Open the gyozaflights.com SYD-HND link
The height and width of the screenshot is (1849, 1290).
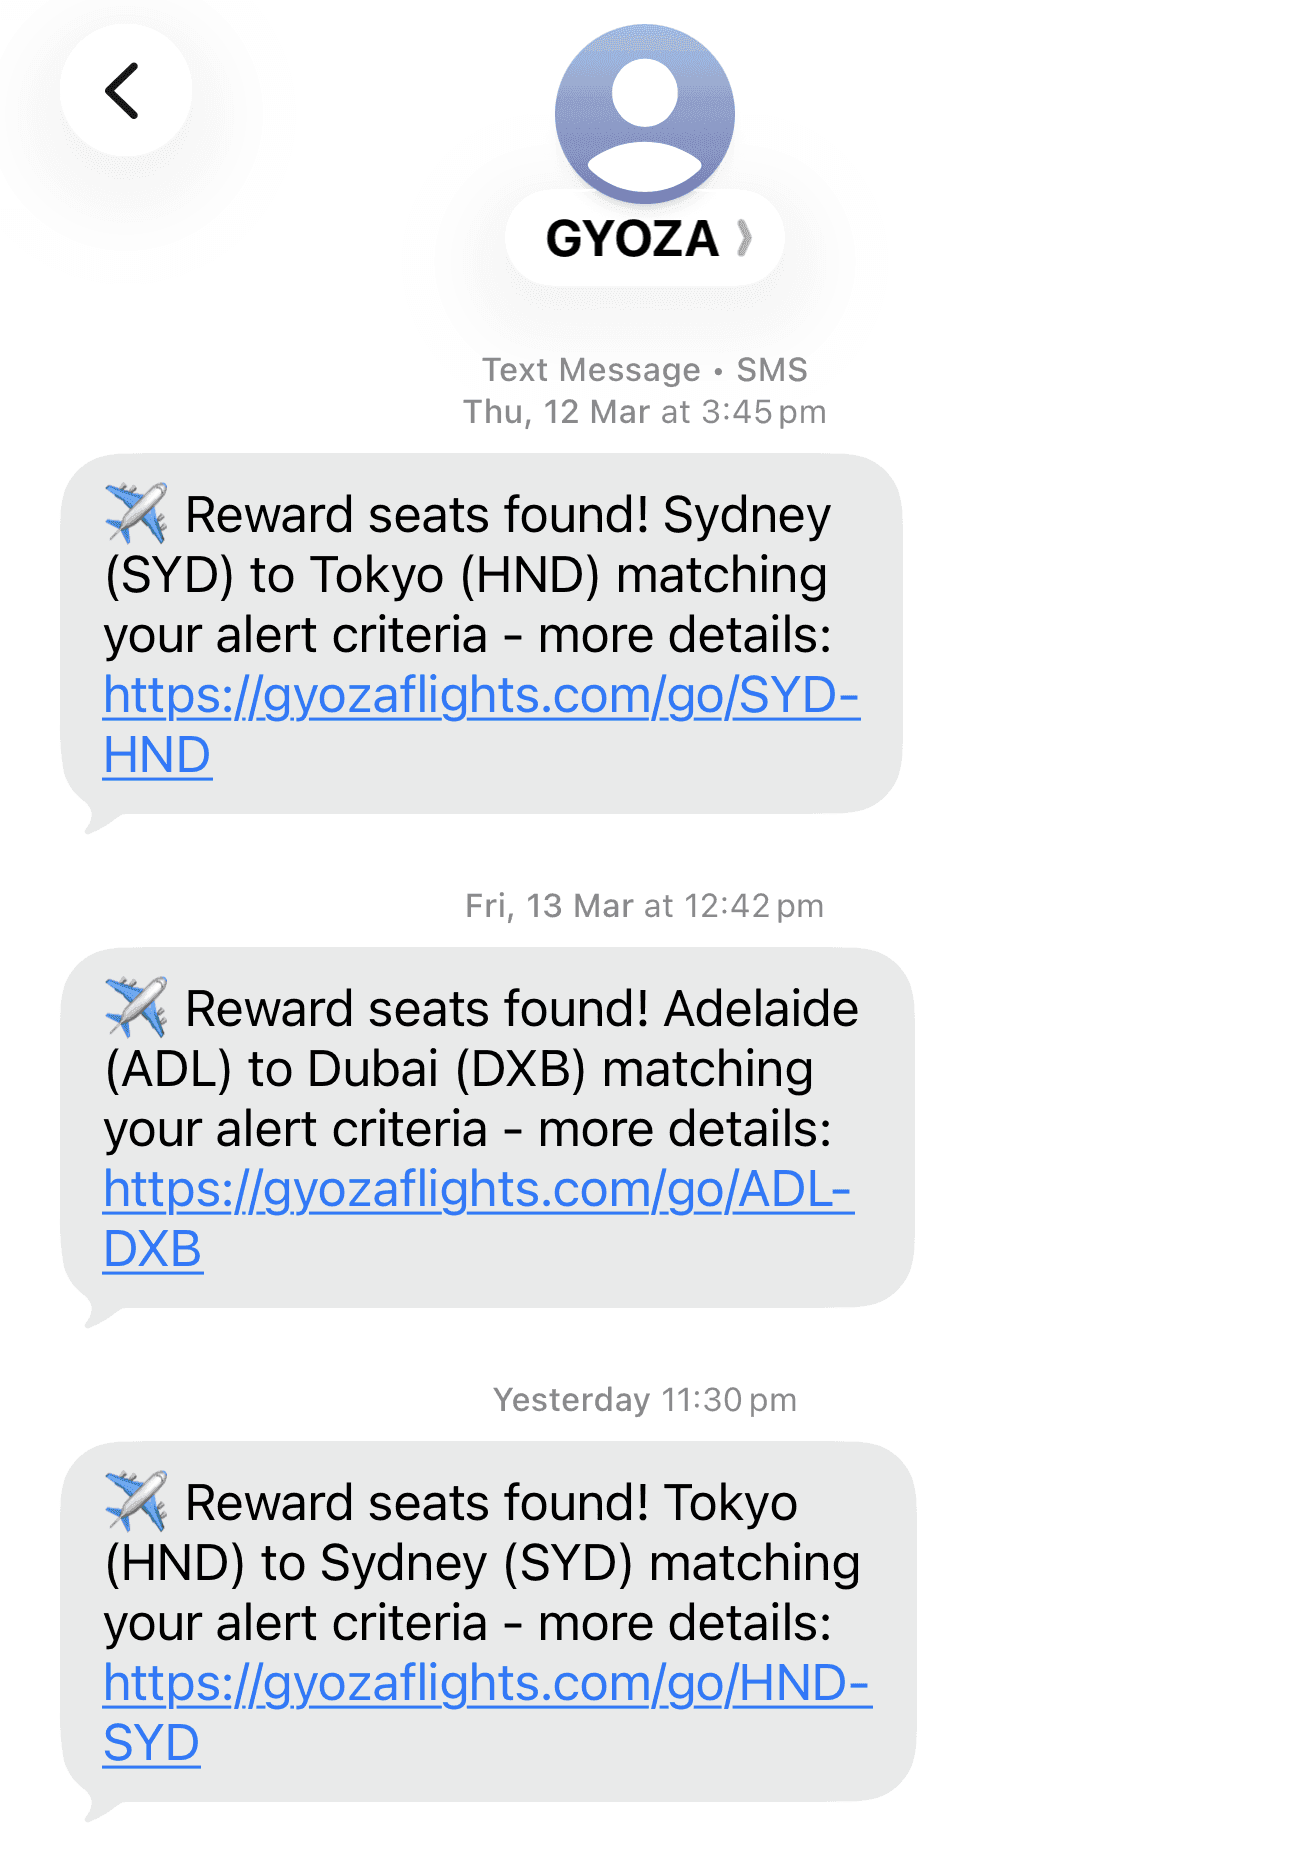click(480, 696)
